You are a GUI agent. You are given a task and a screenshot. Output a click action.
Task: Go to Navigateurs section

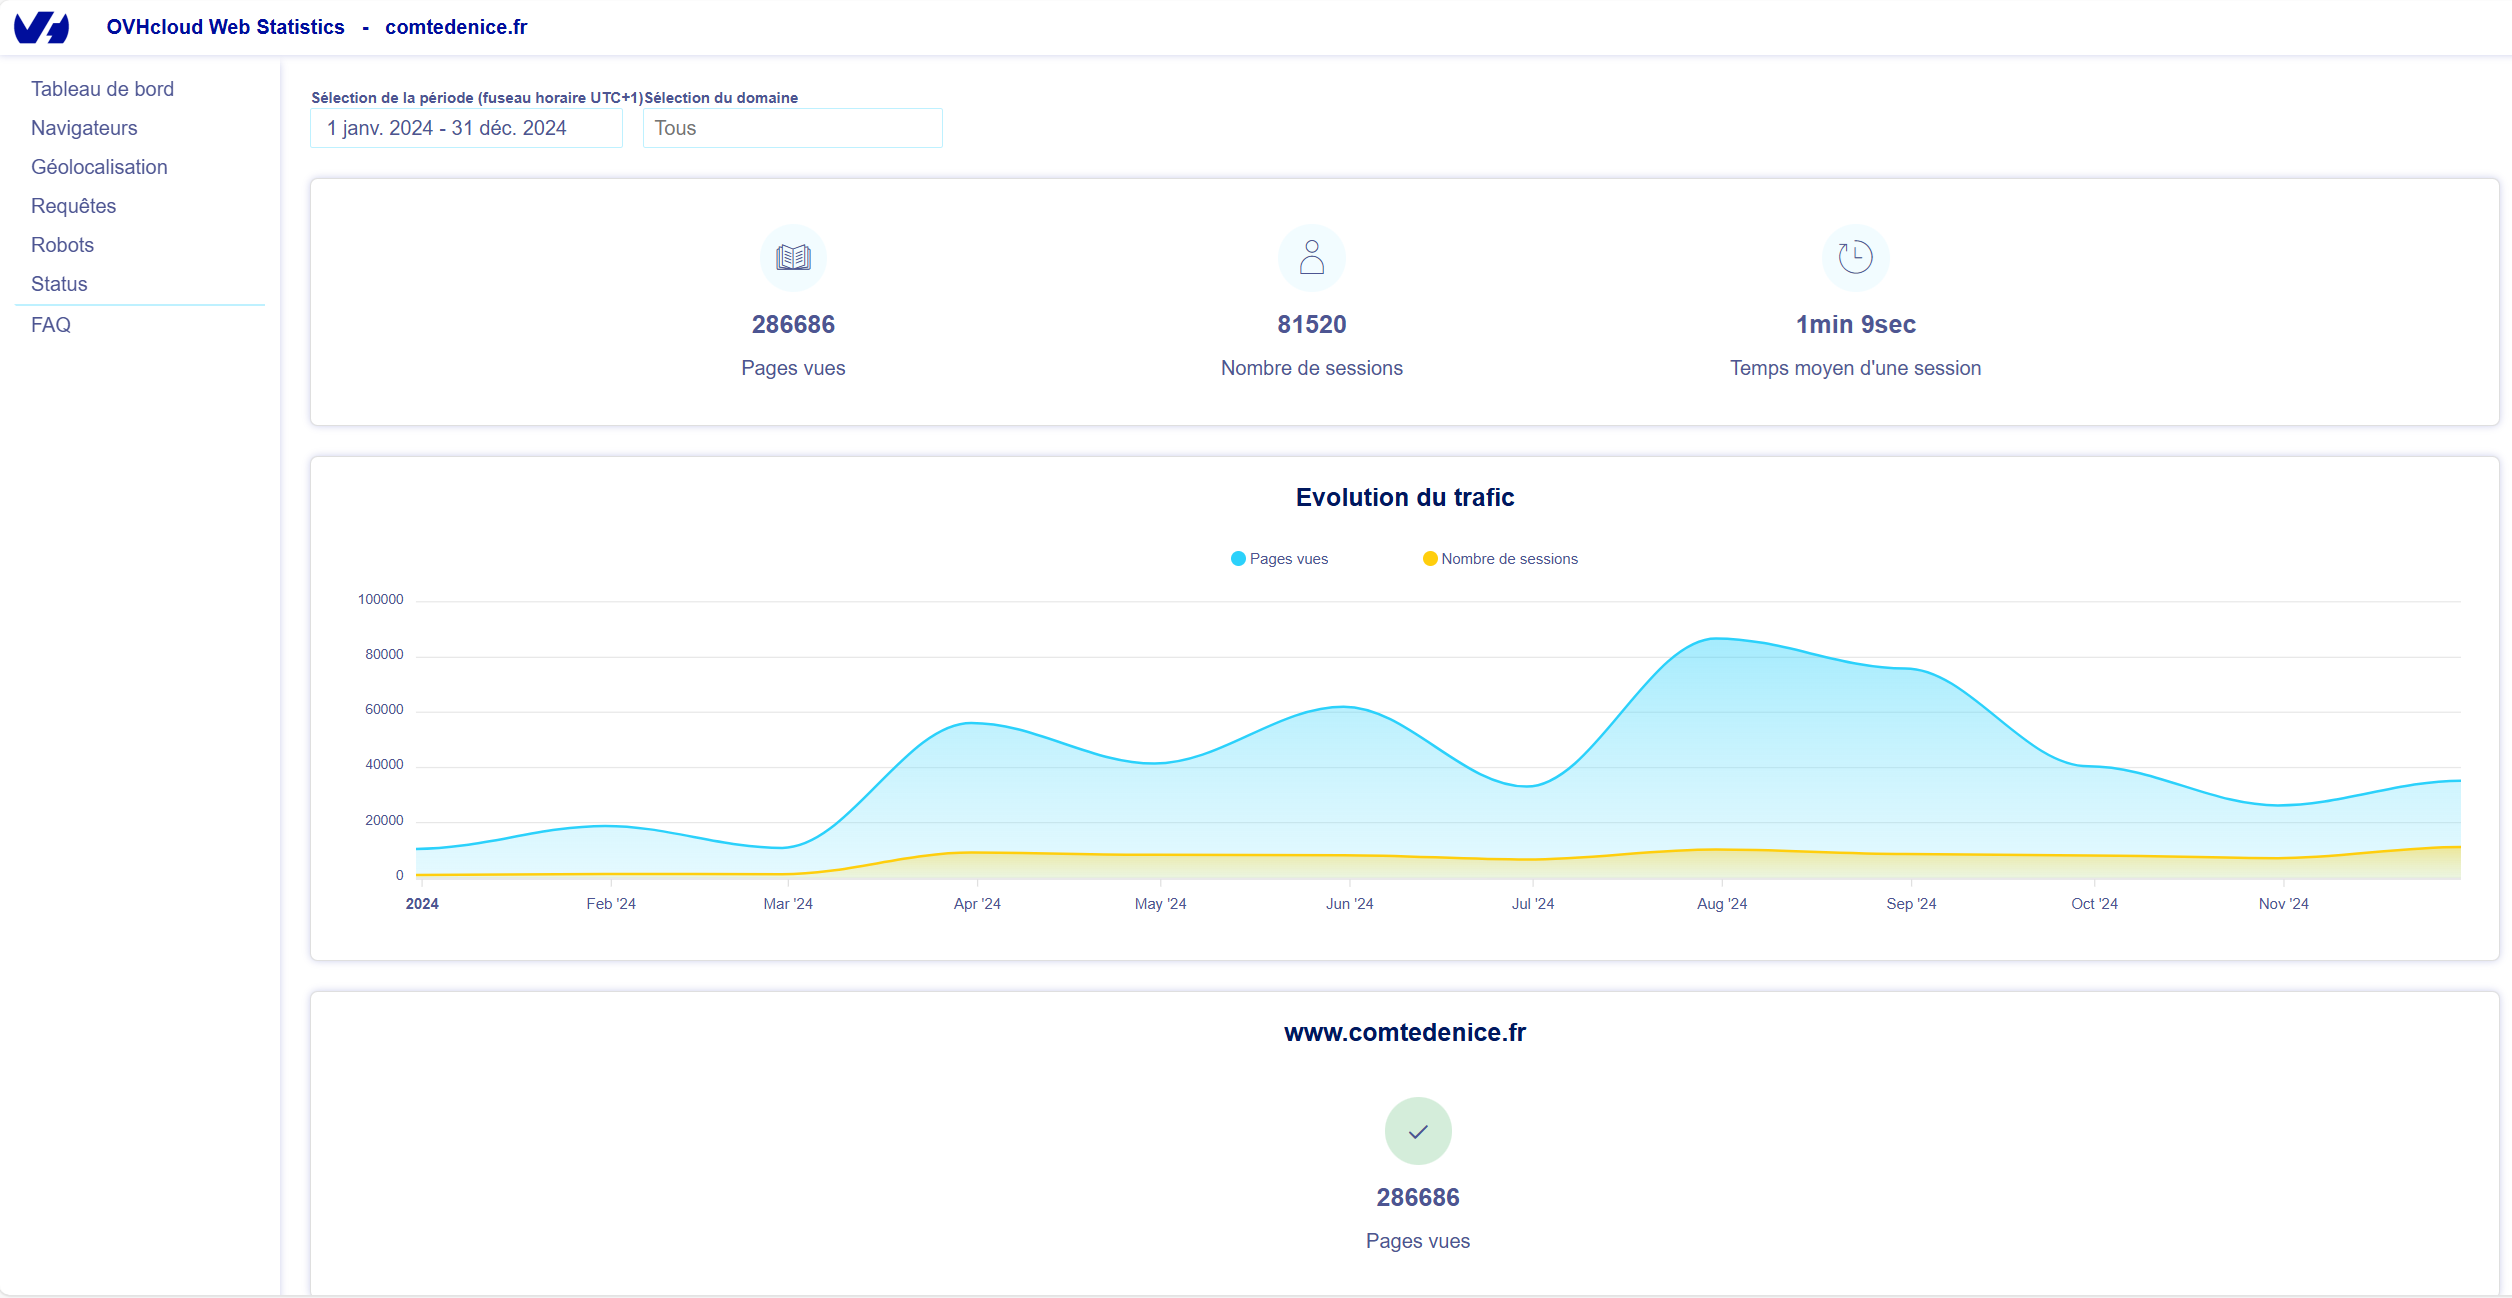click(x=84, y=128)
